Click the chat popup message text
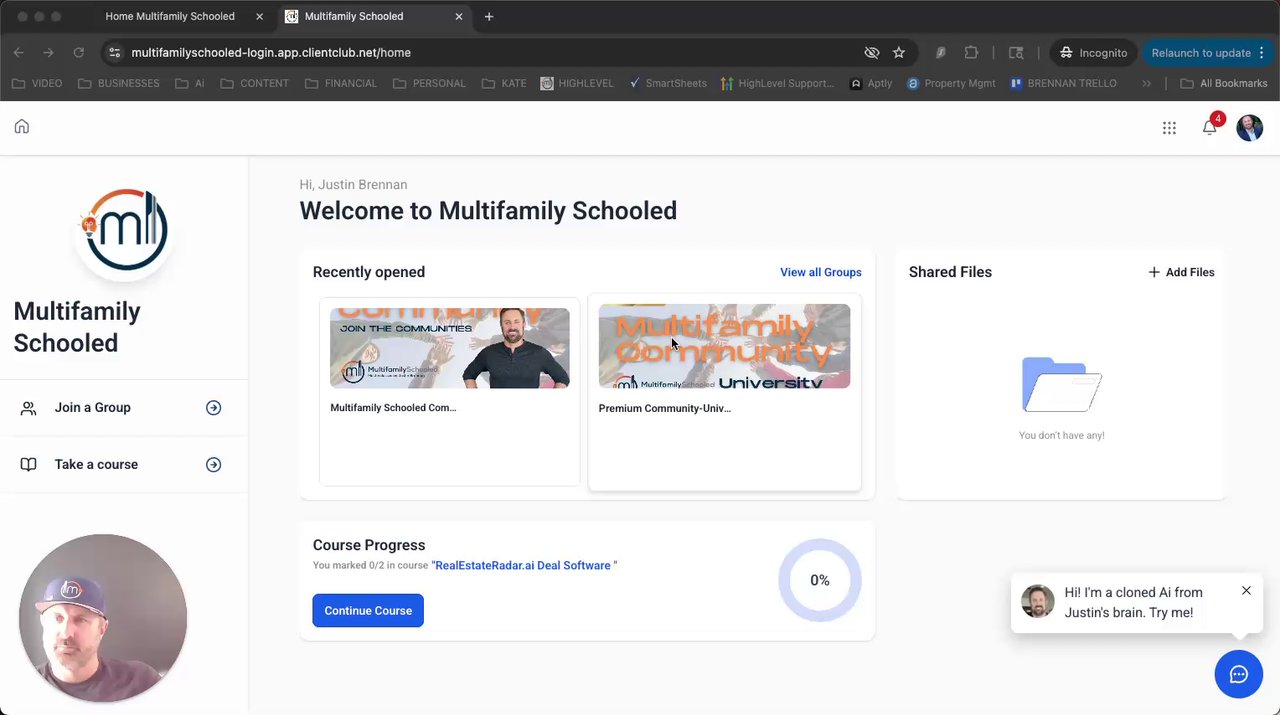The width and height of the screenshot is (1280, 715). pos(1134,602)
